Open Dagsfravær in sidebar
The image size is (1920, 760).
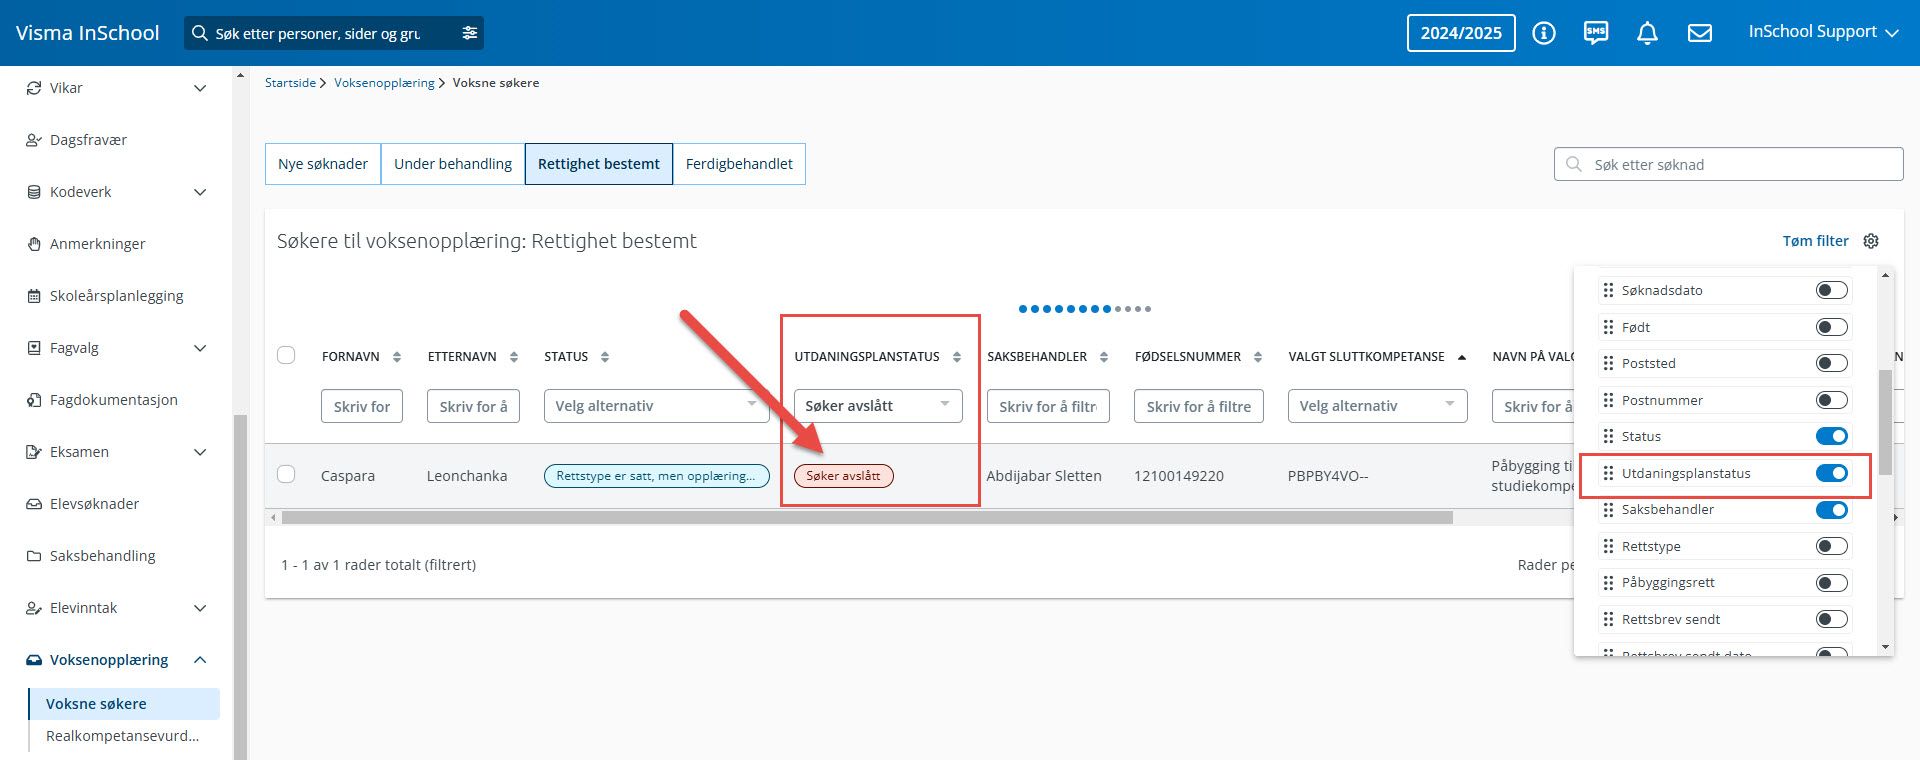coord(88,140)
